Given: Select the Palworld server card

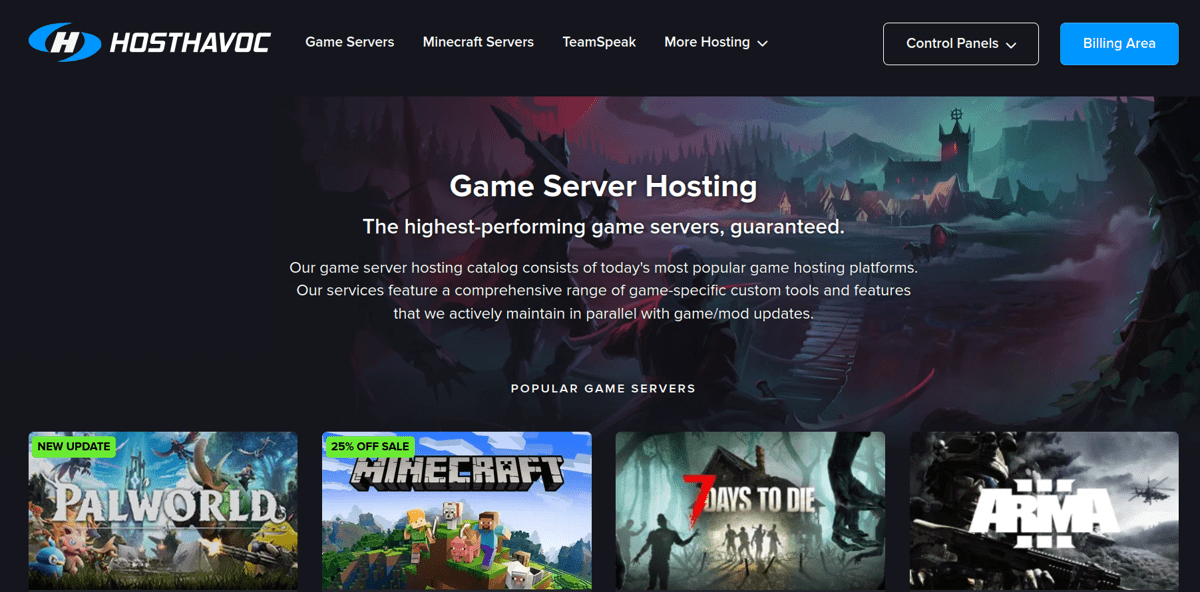Looking at the screenshot, I should (x=163, y=511).
